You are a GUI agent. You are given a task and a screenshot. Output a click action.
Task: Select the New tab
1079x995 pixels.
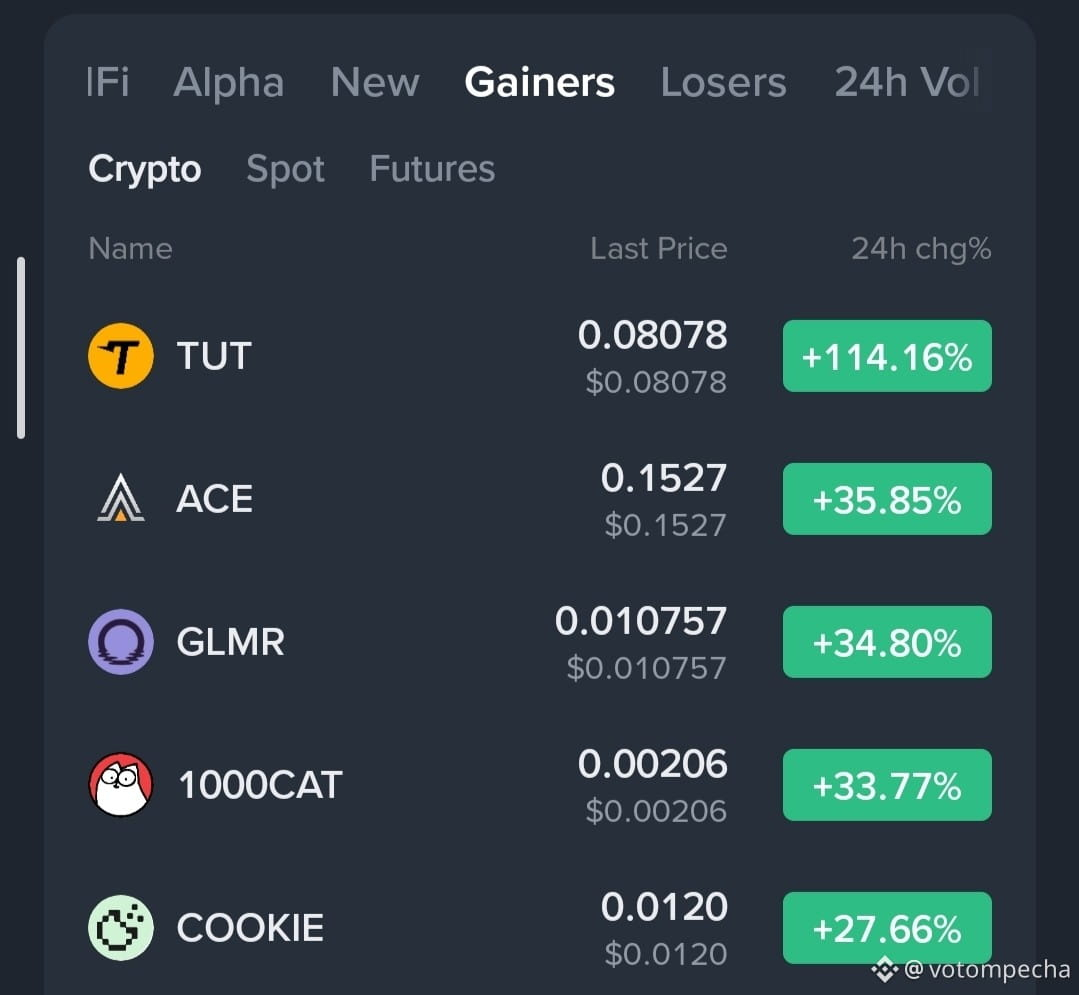point(375,83)
